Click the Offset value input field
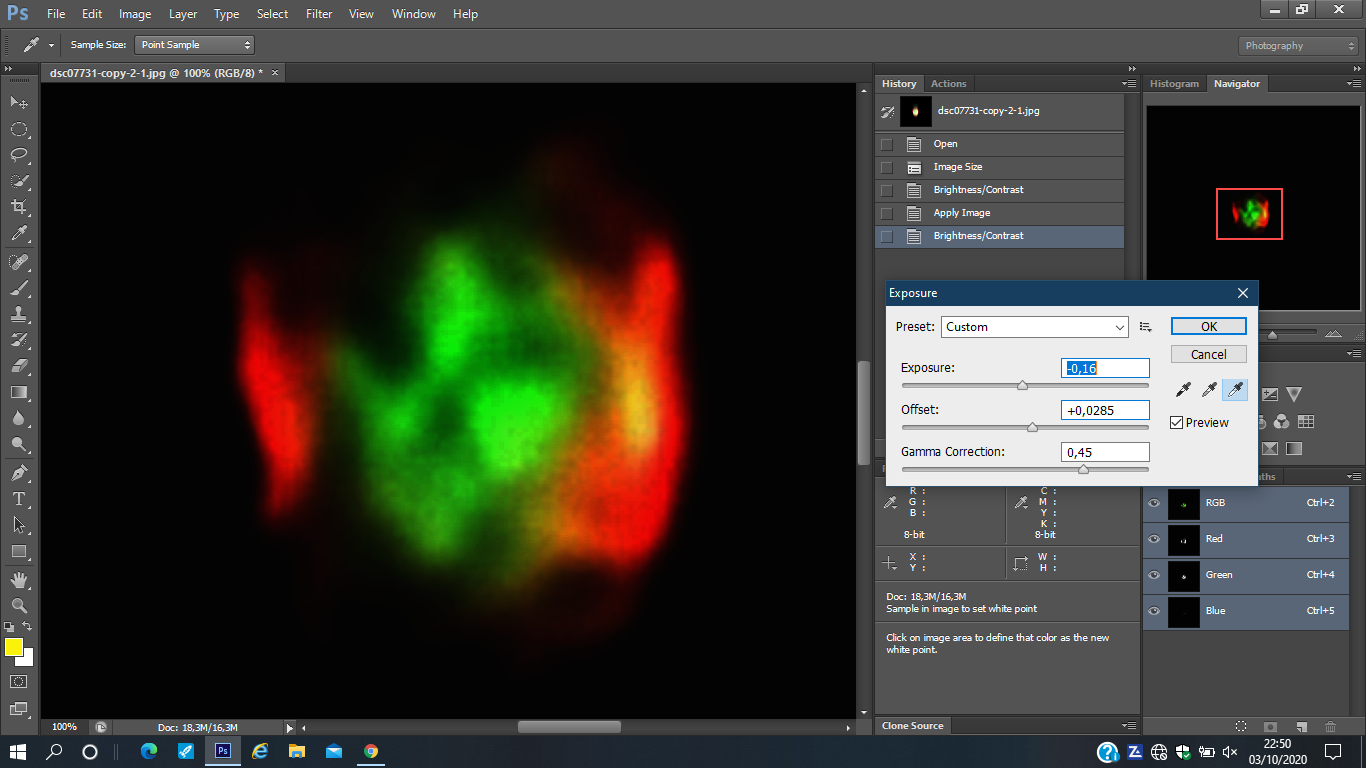Screen dimensions: 1366x768 1105,410
